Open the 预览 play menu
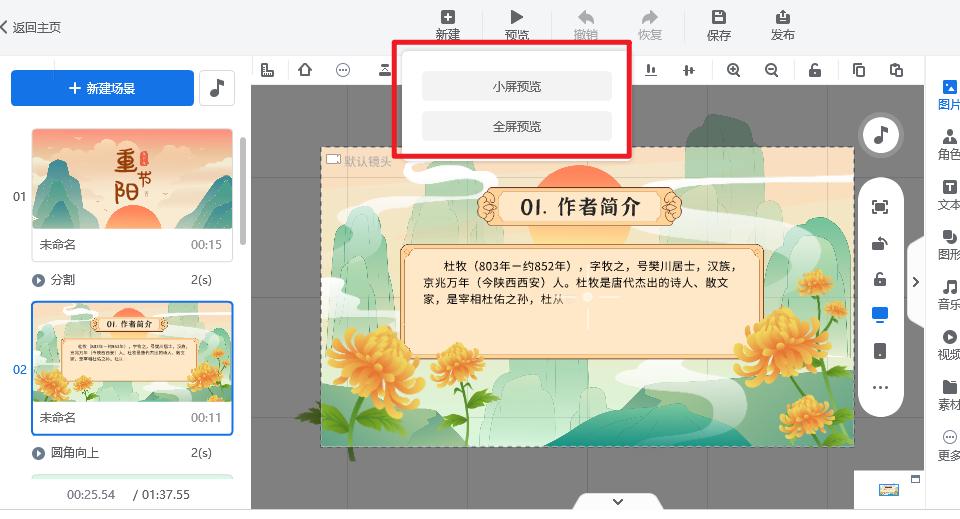 click(x=517, y=25)
